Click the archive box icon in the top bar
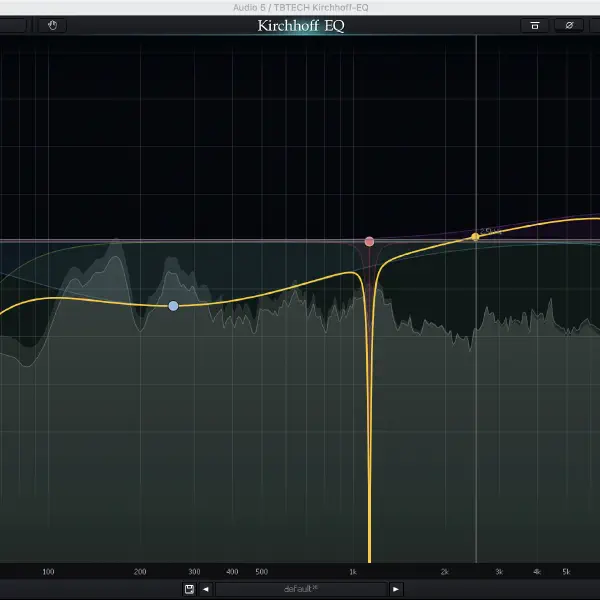 point(535,25)
